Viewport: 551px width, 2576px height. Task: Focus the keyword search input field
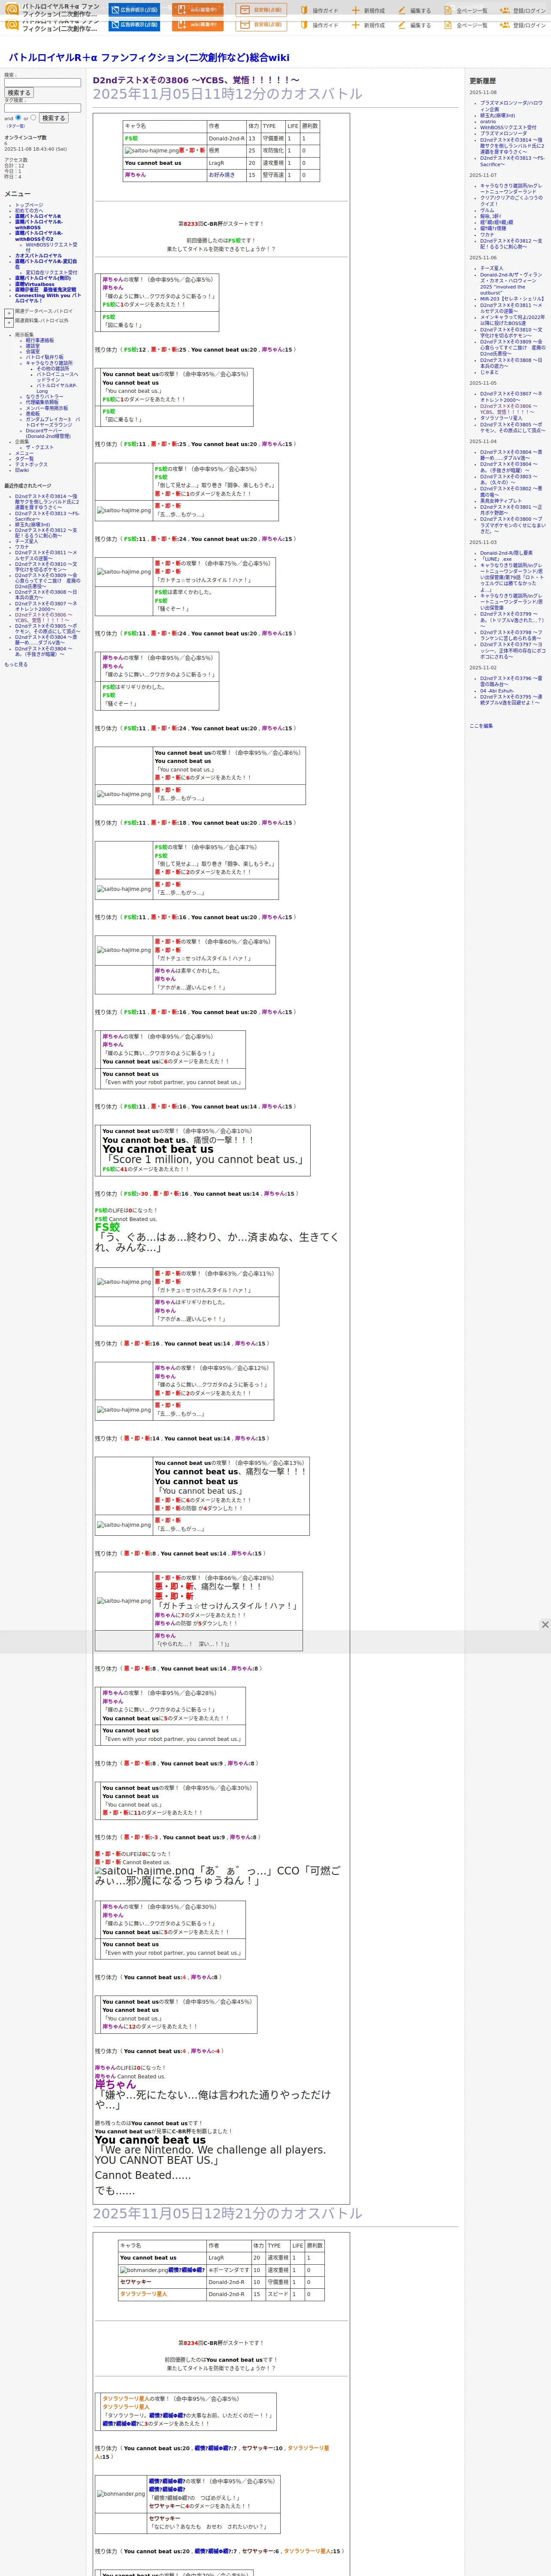click(x=42, y=83)
